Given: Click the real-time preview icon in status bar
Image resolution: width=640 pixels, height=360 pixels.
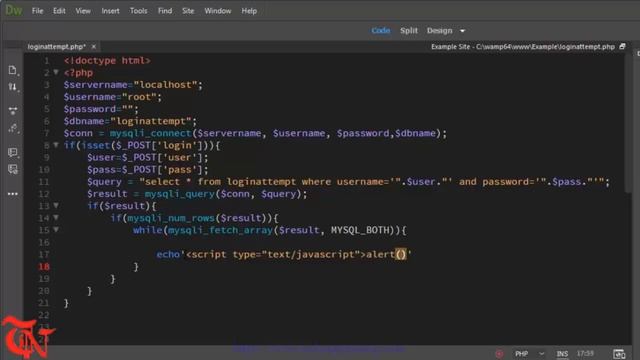Looking at the screenshot, I should (619, 353).
